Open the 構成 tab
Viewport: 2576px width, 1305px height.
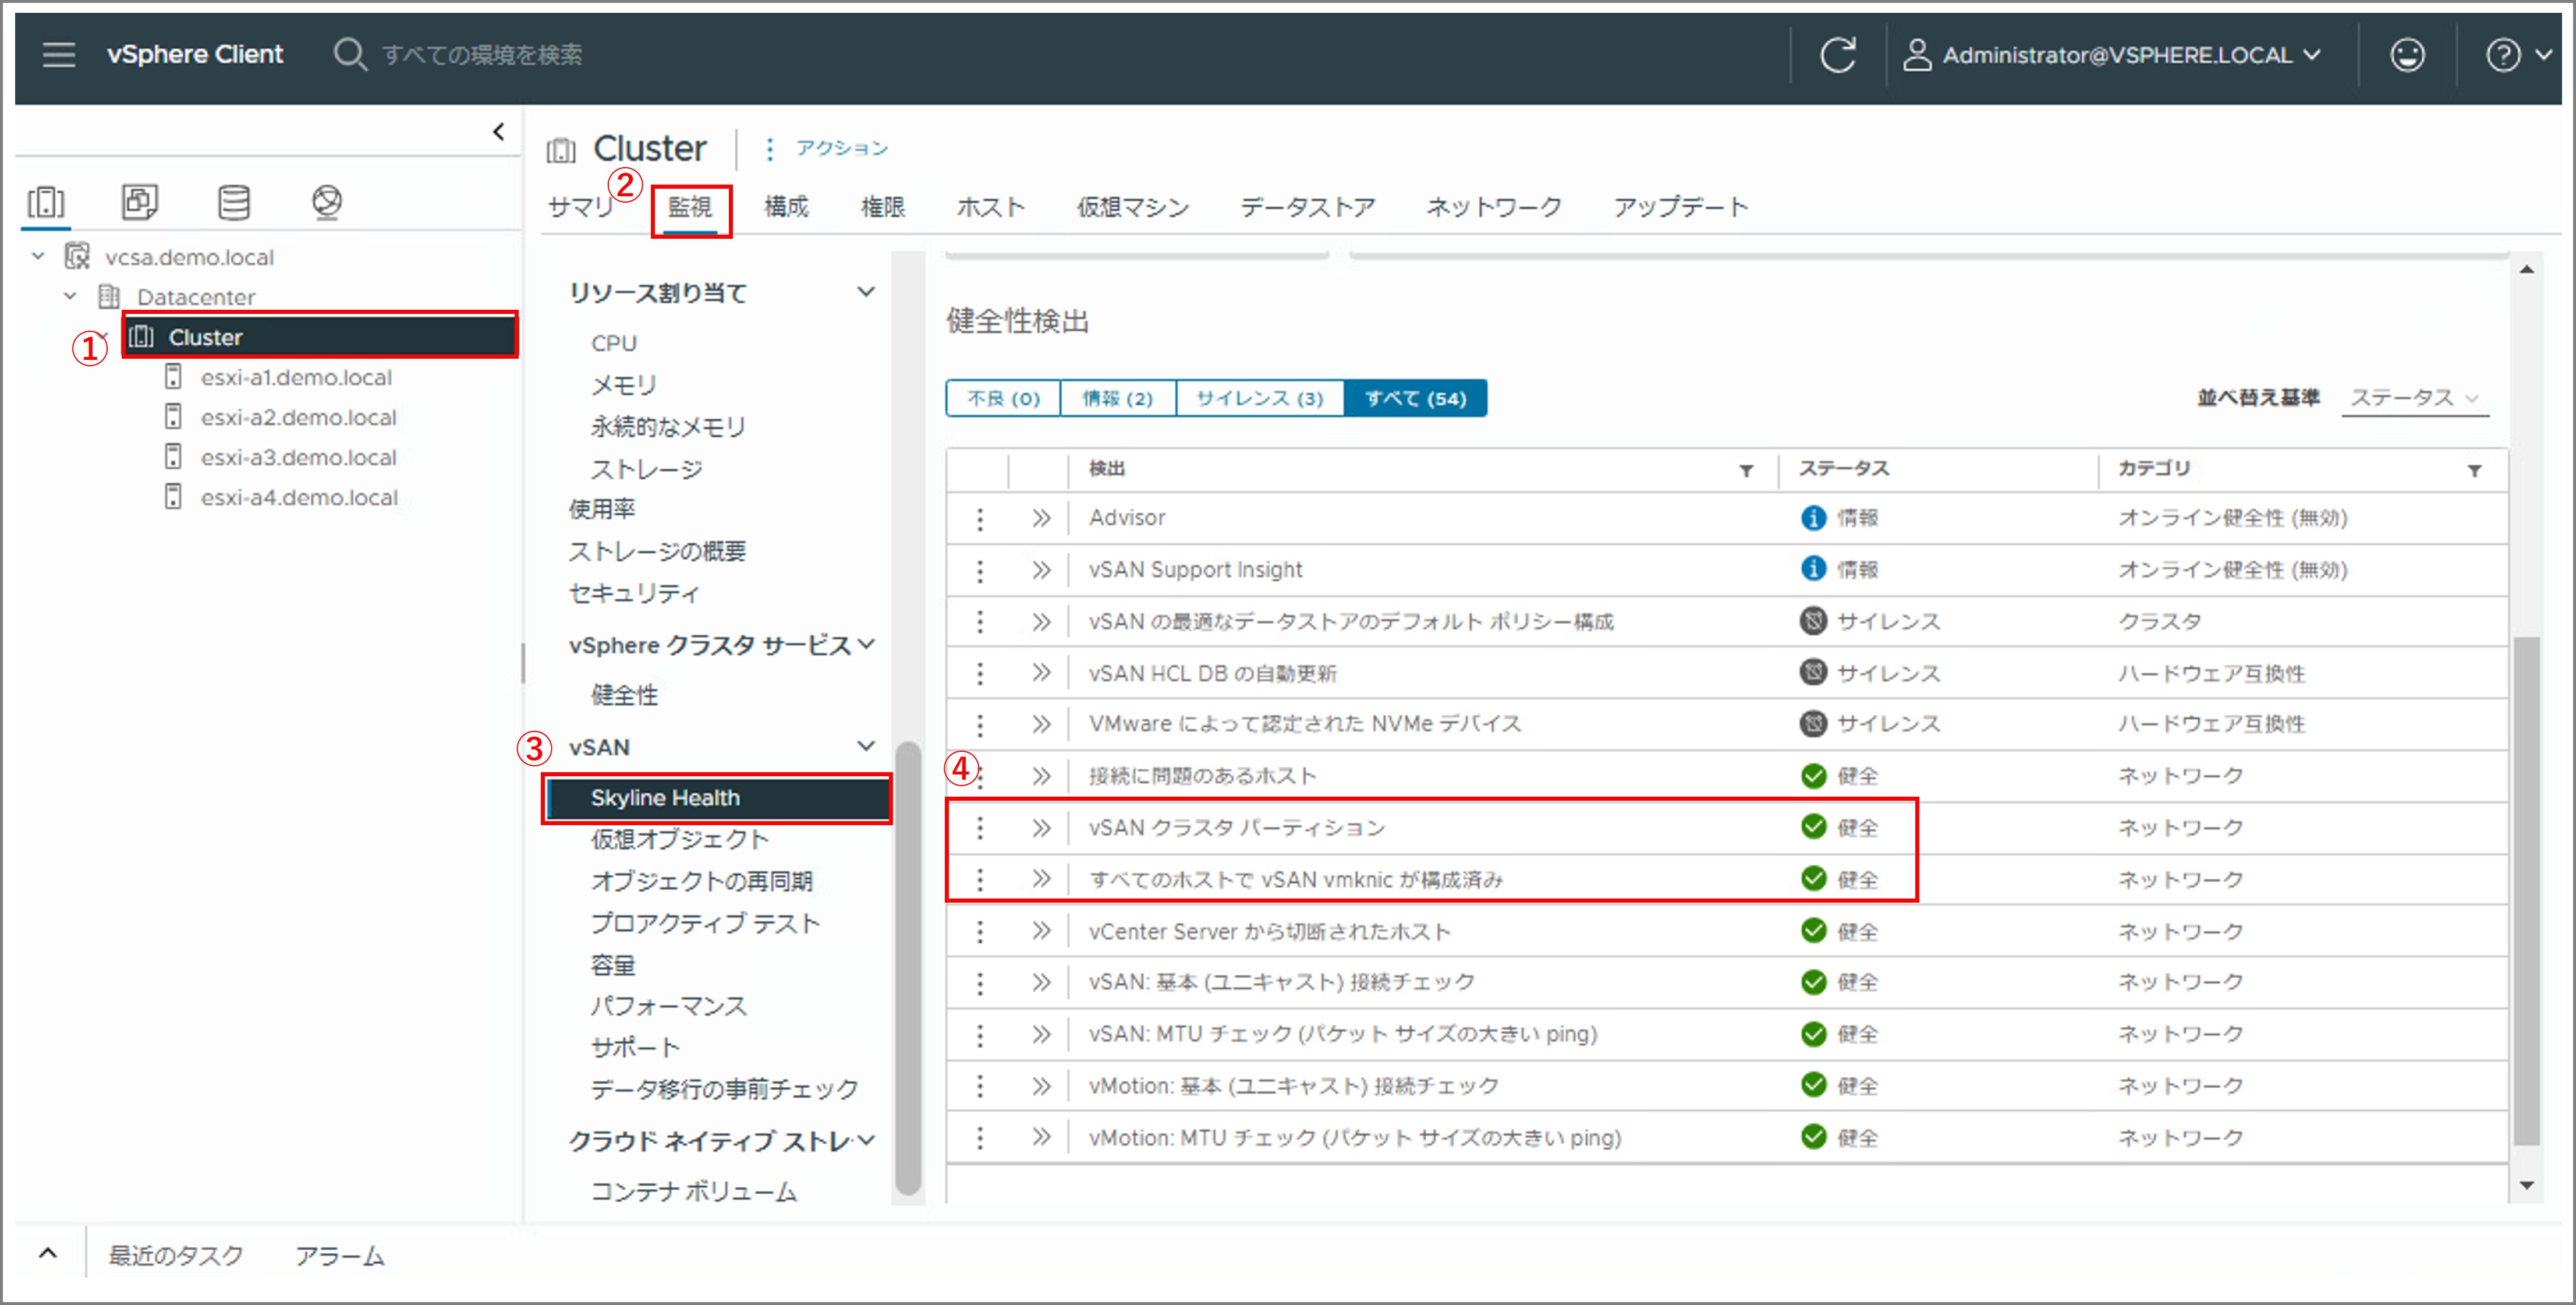click(786, 207)
